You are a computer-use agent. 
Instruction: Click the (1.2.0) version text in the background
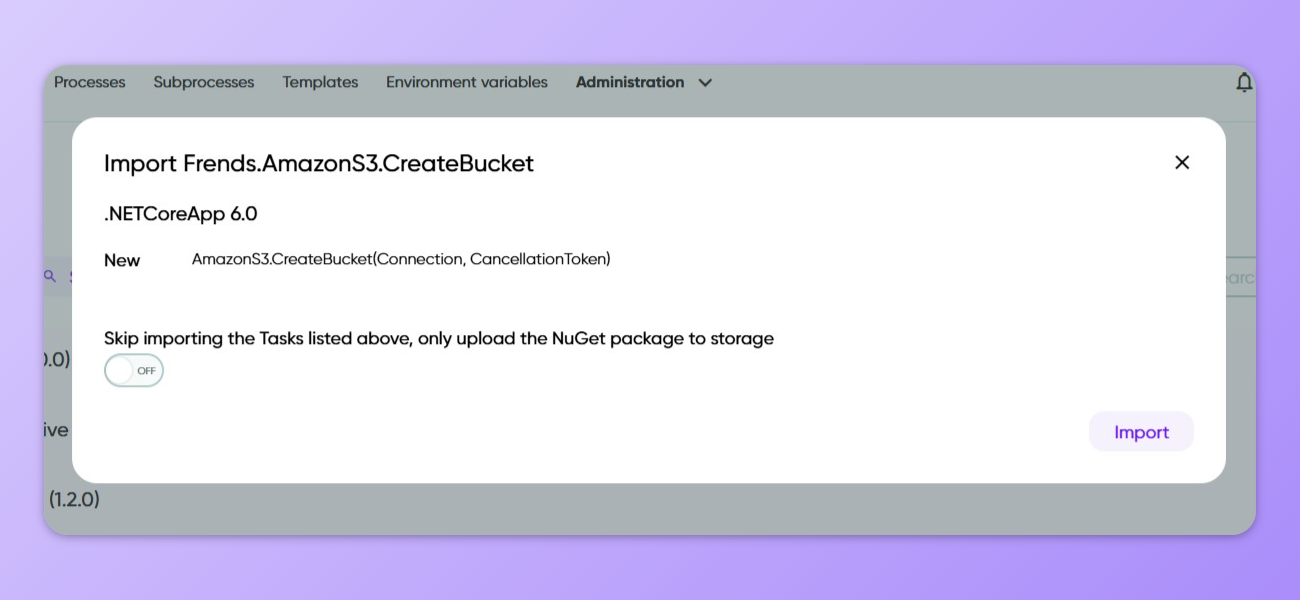point(74,498)
